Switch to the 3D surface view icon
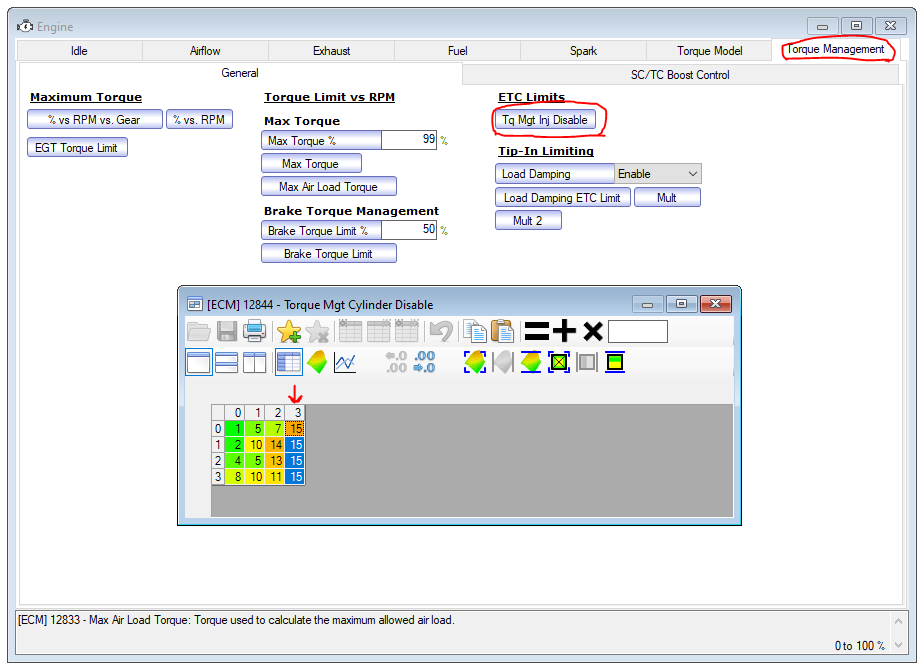This screenshot has height=671, width=922. coord(317,362)
